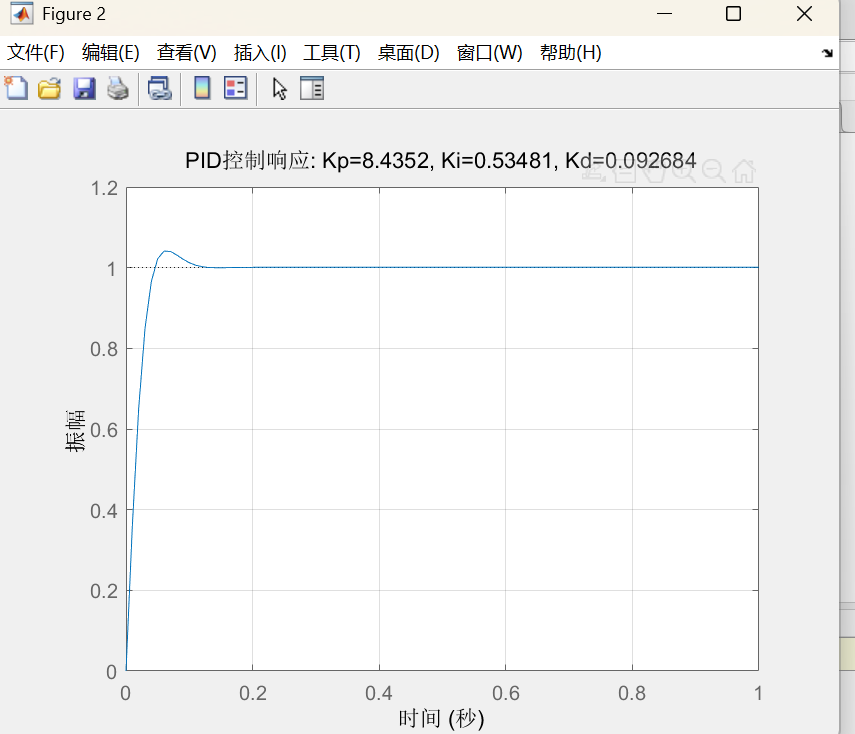This screenshot has height=734, width=855.
Task: Dock the figure using the corner arrow
Action: [x=827, y=53]
